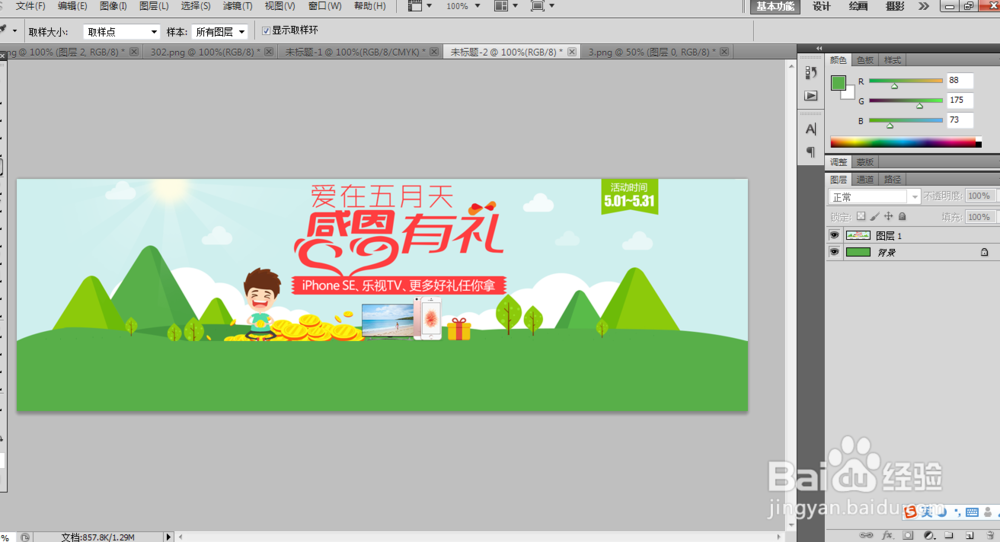Click the lock position icon

click(x=888, y=216)
